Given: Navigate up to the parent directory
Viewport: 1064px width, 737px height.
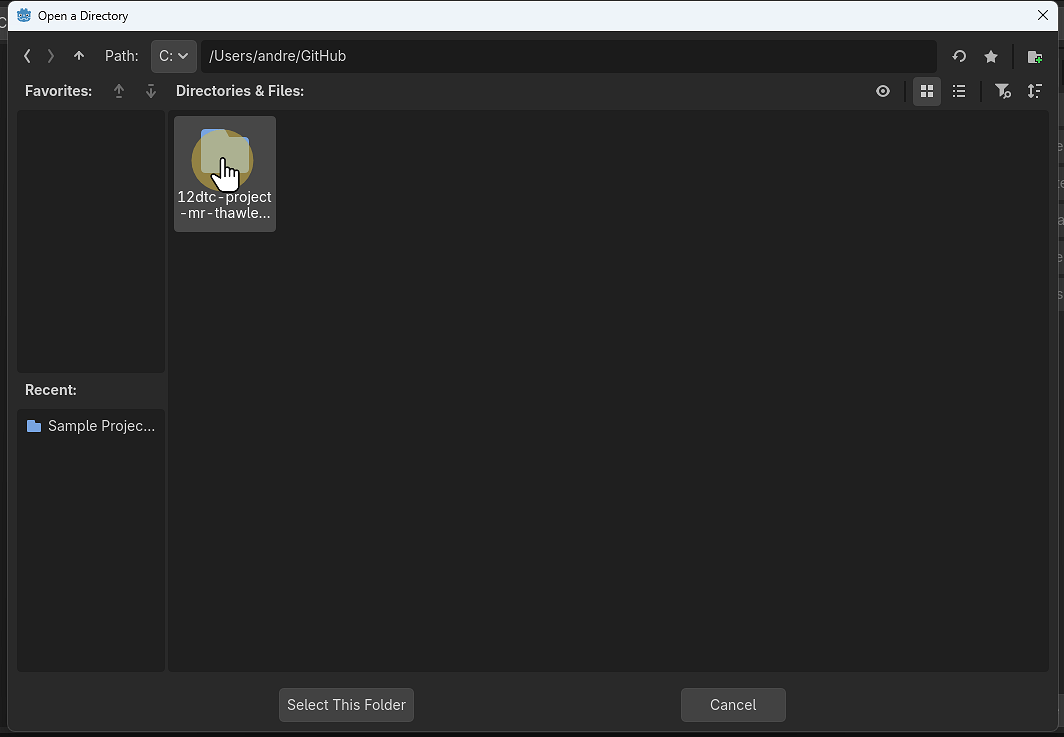Looking at the screenshot, I should pyautogui.click(x=79, y=56).
